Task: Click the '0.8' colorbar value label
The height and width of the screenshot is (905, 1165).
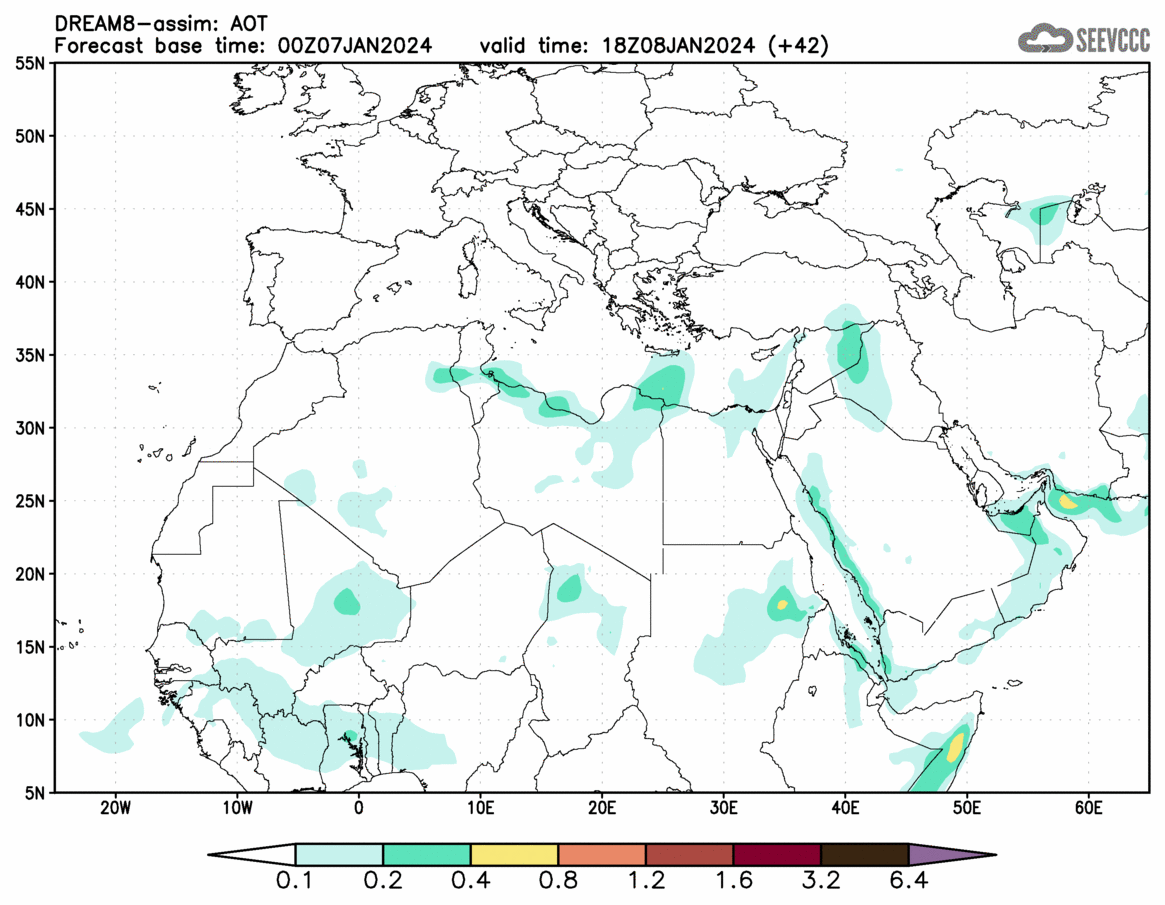Action: (558, 881)
